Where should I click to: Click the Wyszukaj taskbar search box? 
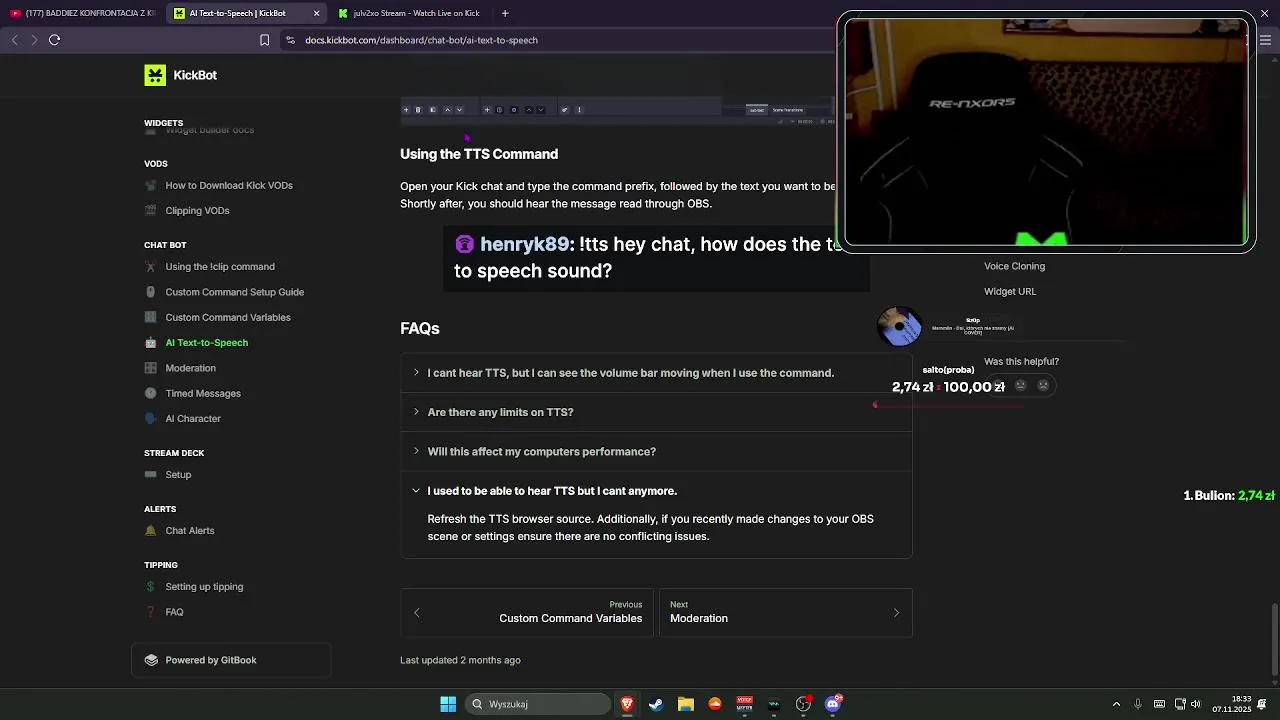[538, 704]
